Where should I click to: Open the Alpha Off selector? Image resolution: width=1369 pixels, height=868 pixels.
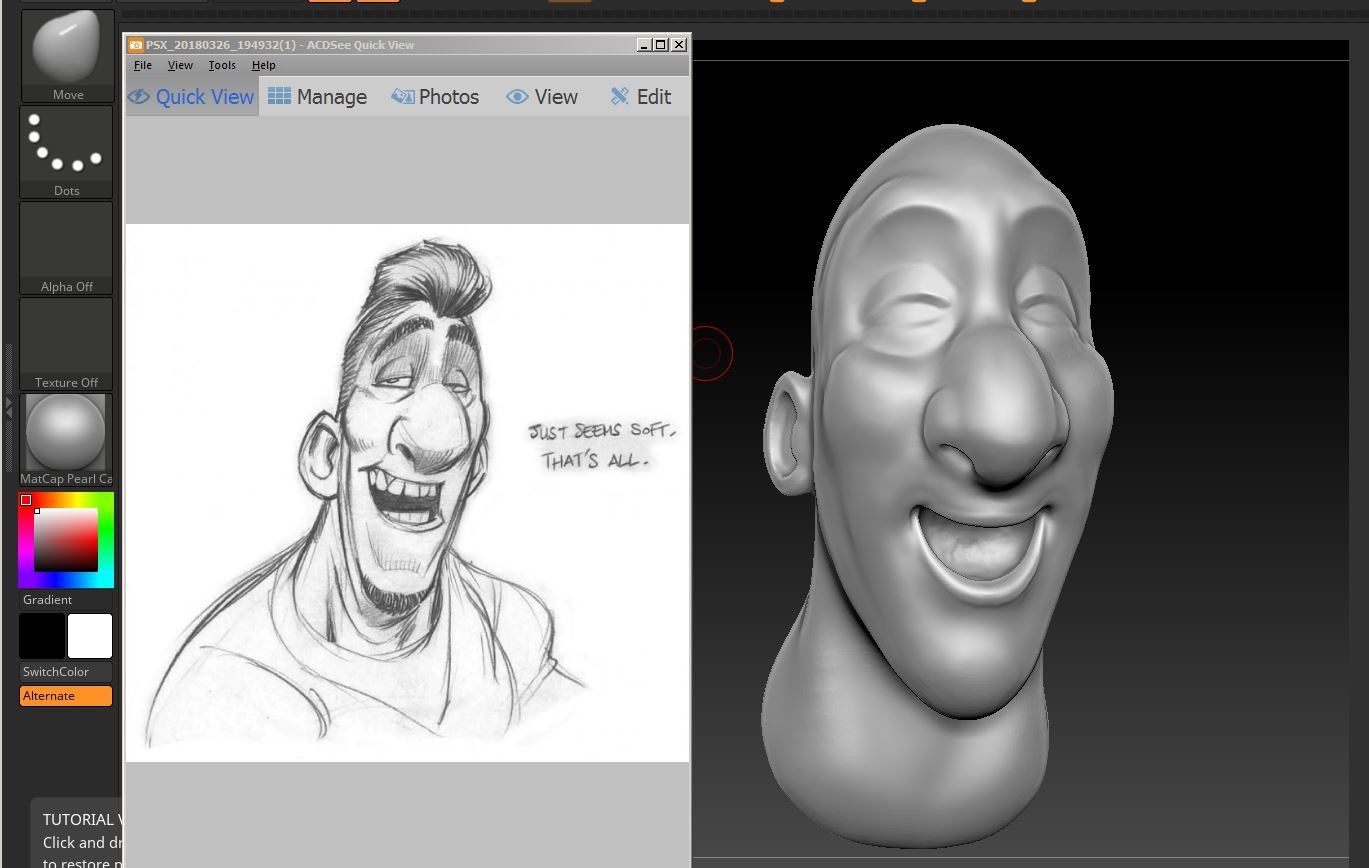tap(67, 248)
